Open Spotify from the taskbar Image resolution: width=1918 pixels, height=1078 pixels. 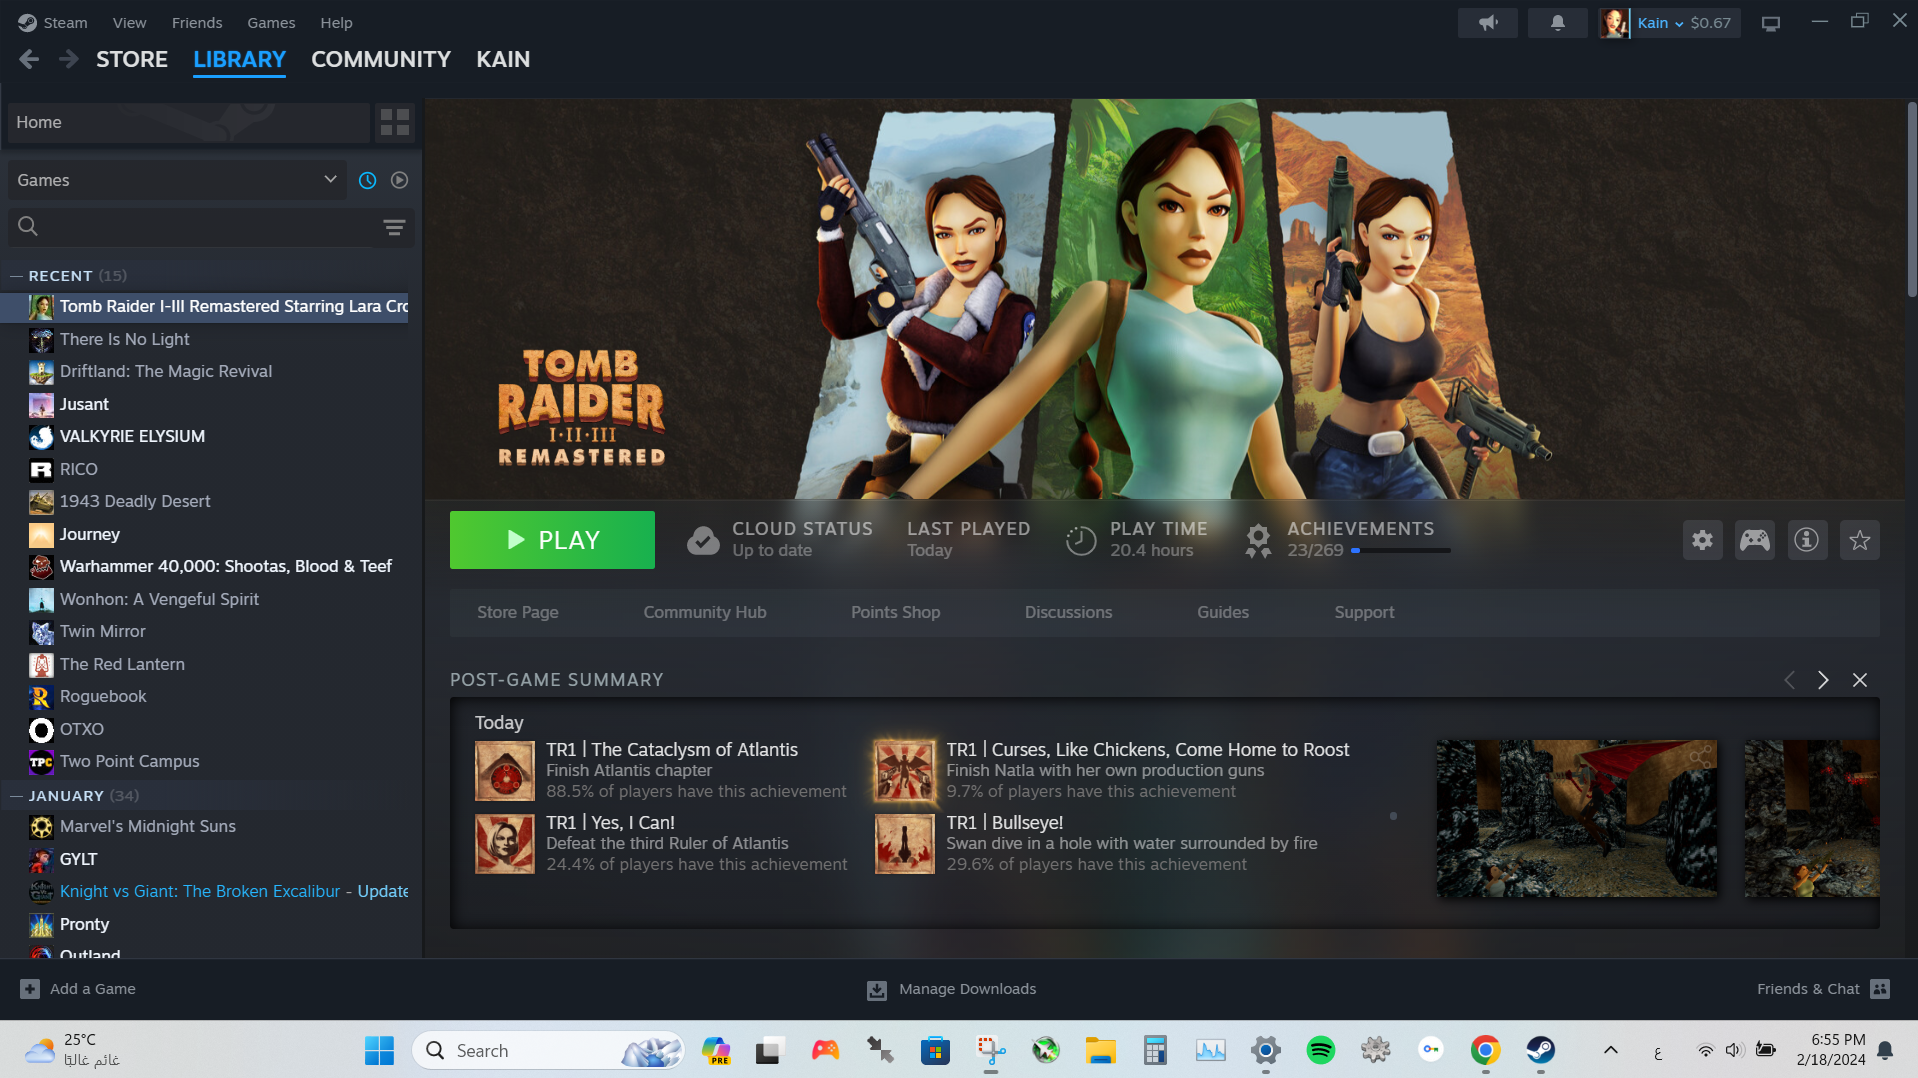tap(1320, 1050)
